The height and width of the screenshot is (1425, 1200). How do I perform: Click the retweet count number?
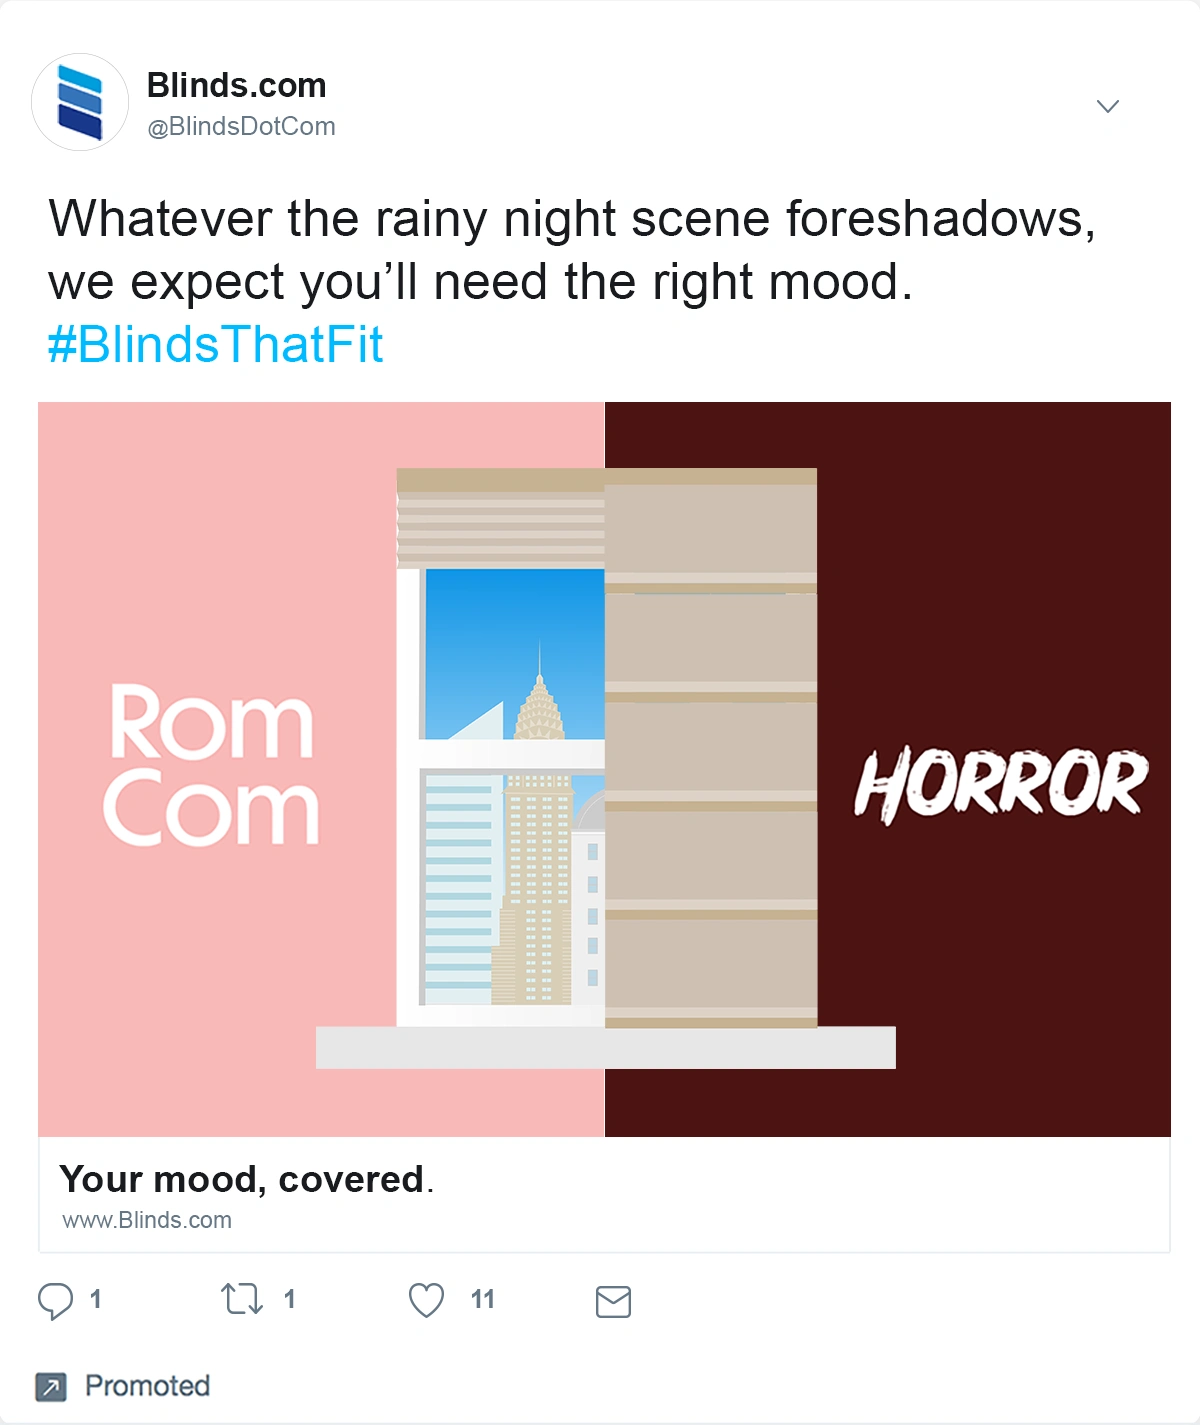[x=290, y=1300]
